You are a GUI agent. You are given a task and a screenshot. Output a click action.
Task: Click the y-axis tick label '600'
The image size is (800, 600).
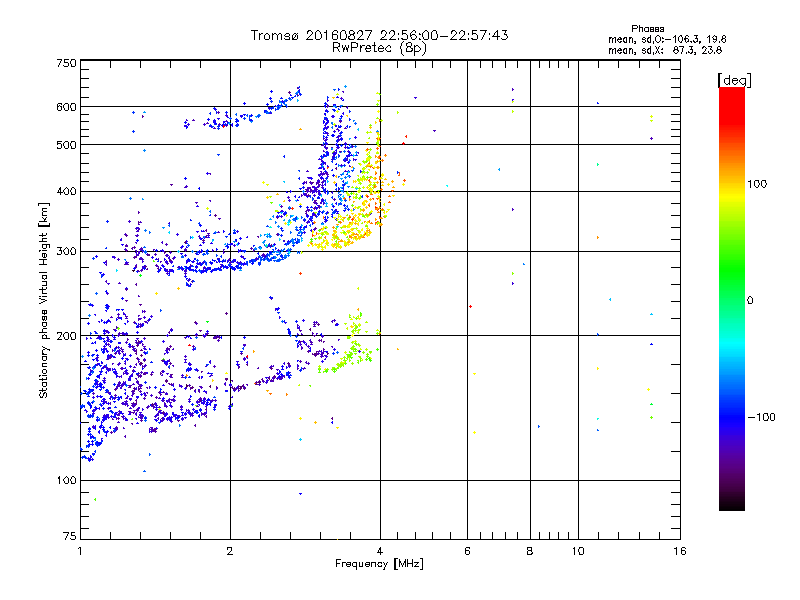(x=66, y=107)
